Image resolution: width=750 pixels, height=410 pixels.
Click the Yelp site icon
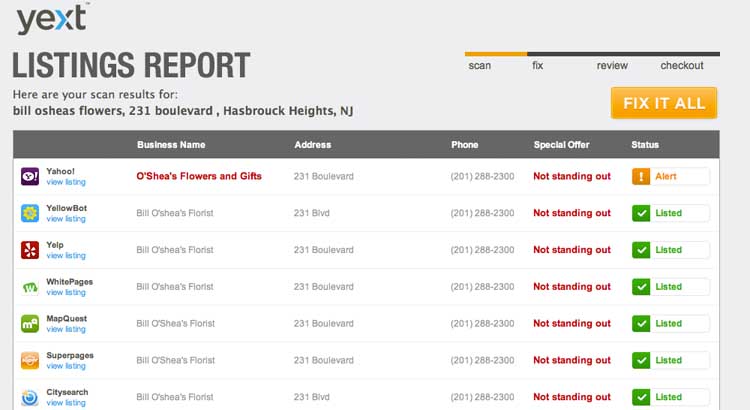tap(30, 250)
